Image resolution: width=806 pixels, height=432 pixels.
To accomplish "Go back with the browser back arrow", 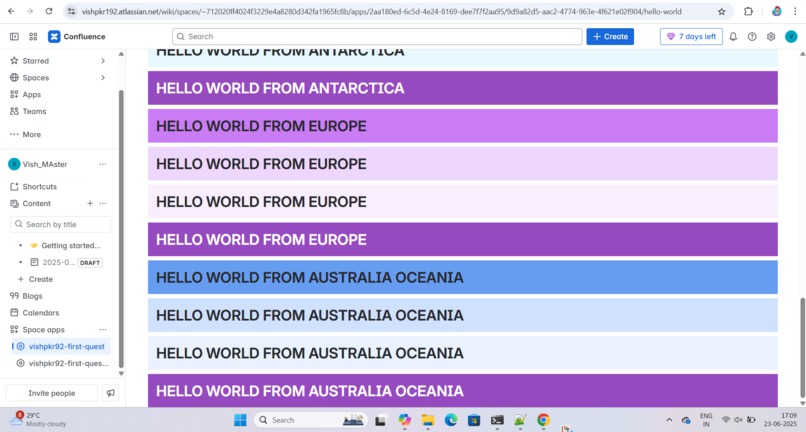I will (x=11, y=11).
